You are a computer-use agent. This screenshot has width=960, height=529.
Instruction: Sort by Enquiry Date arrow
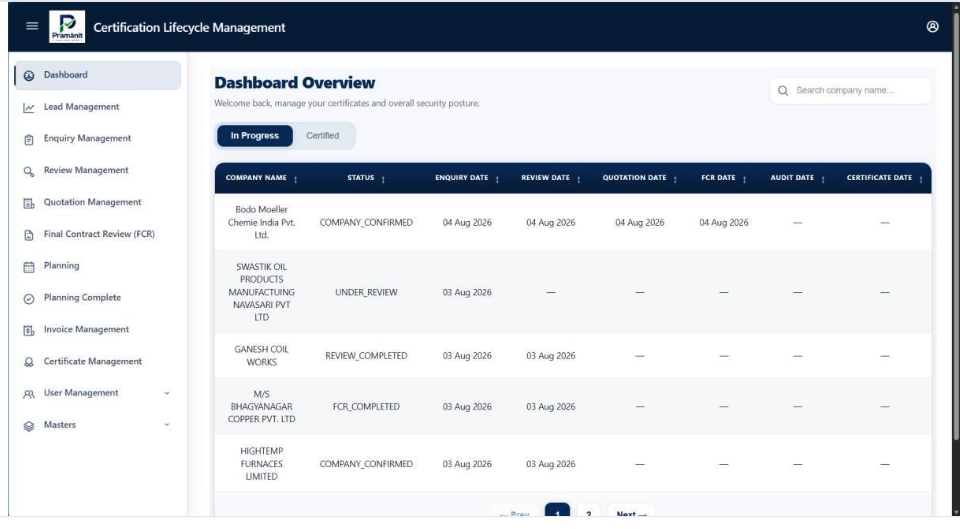tap(497, 179)
